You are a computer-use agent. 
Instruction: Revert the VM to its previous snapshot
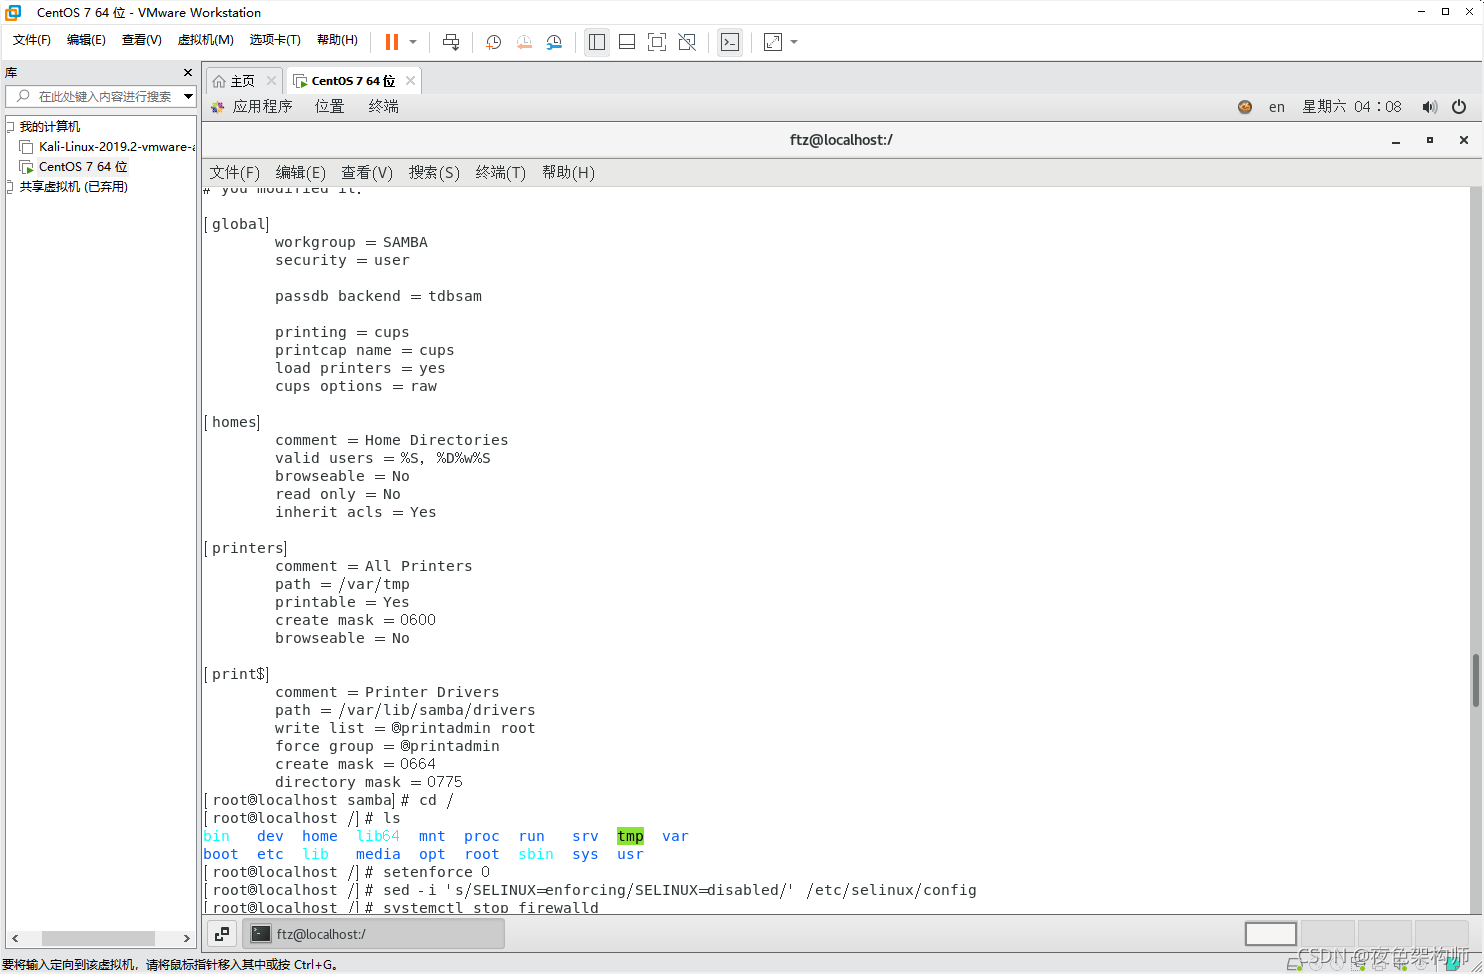pos(524,42)
